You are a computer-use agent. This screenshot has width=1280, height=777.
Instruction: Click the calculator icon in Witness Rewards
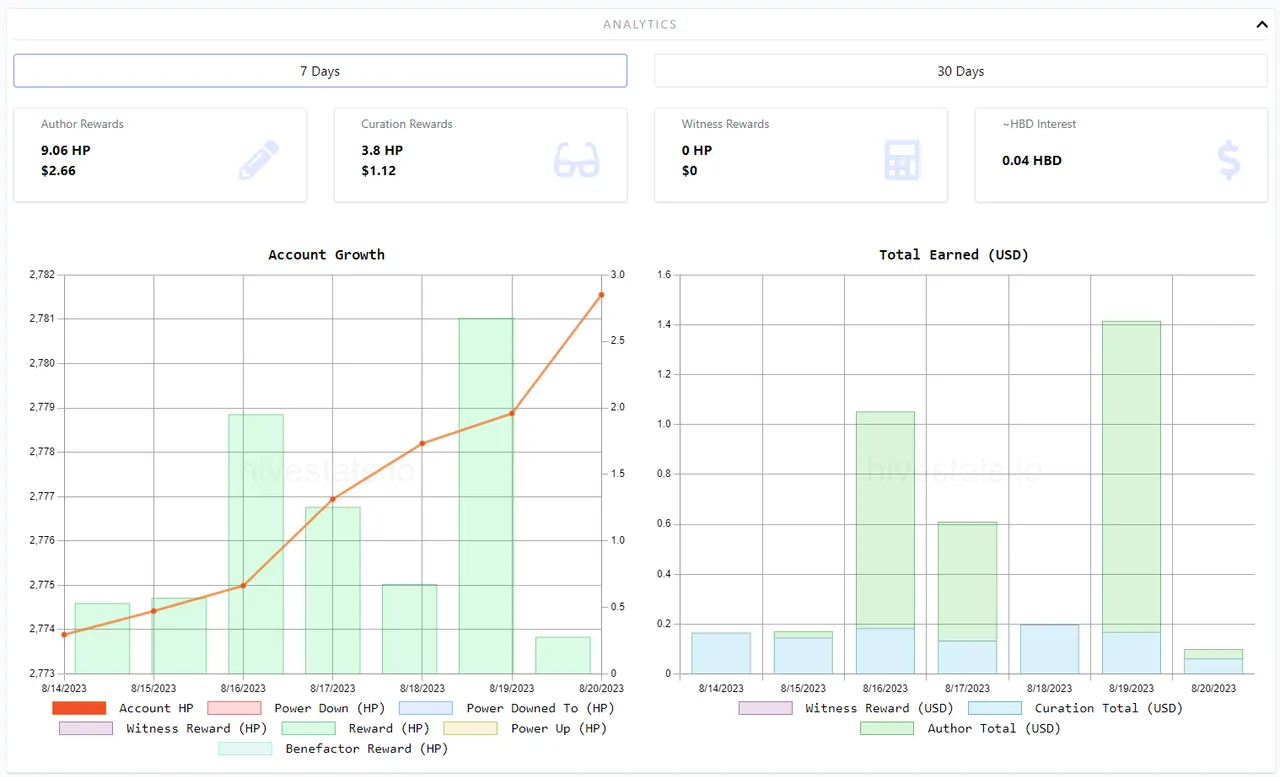[901, 160]
